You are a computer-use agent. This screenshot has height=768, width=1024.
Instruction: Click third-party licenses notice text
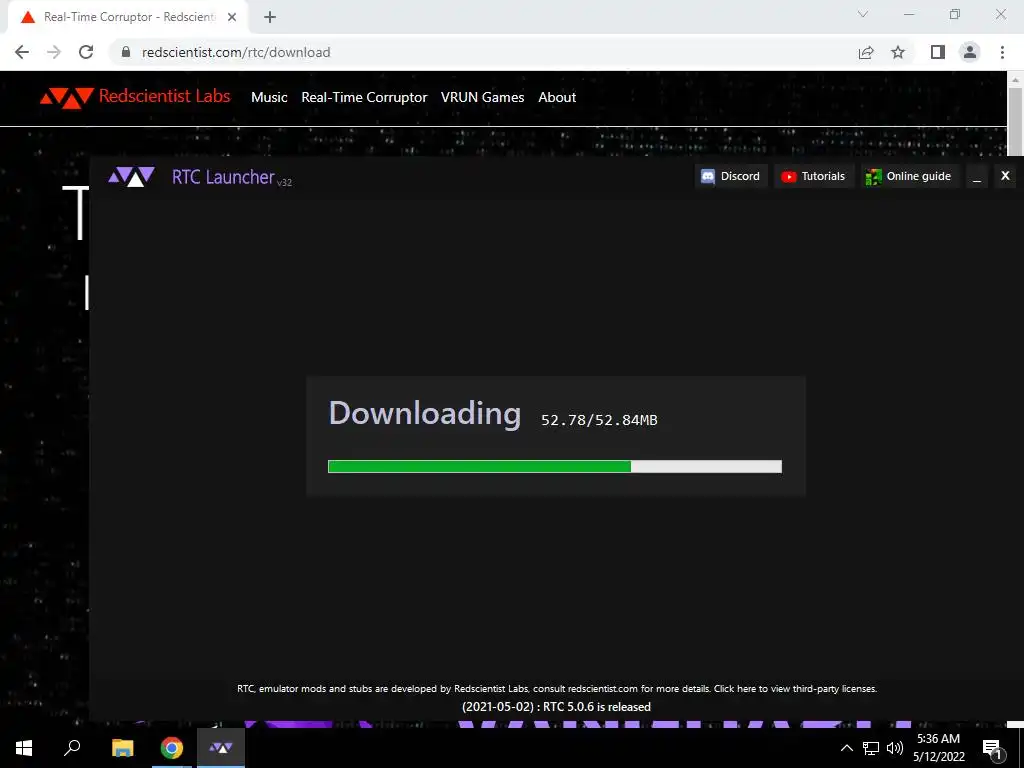point(556,688)
